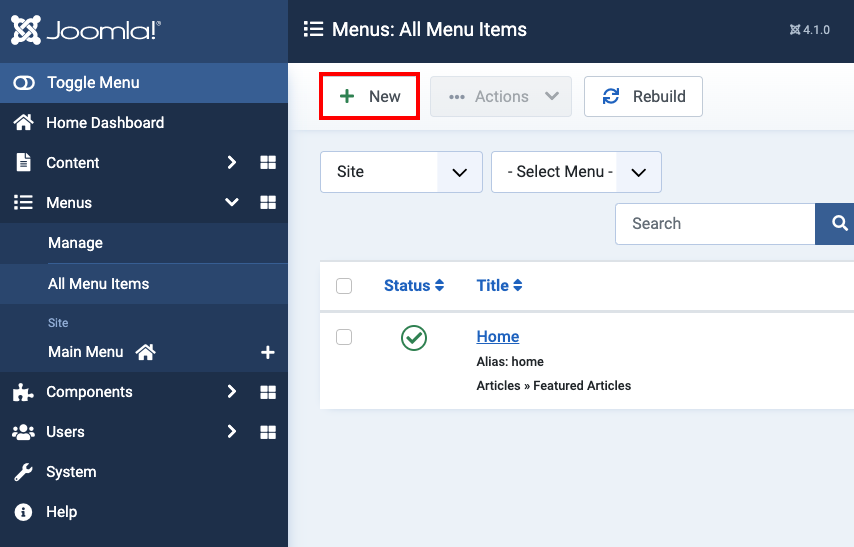Click the page title list icon
The width and height of the screenshot is (854, 547).
click(313, 29)
